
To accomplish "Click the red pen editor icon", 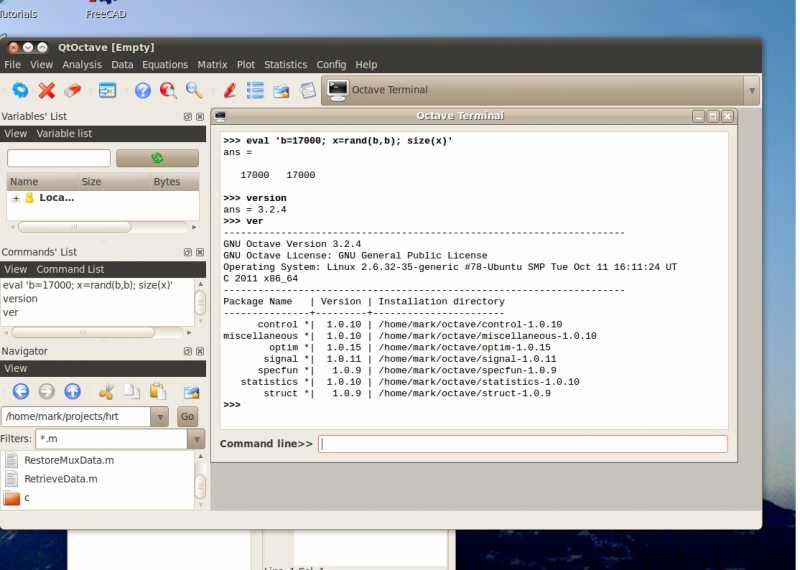I will coord(230,90).
